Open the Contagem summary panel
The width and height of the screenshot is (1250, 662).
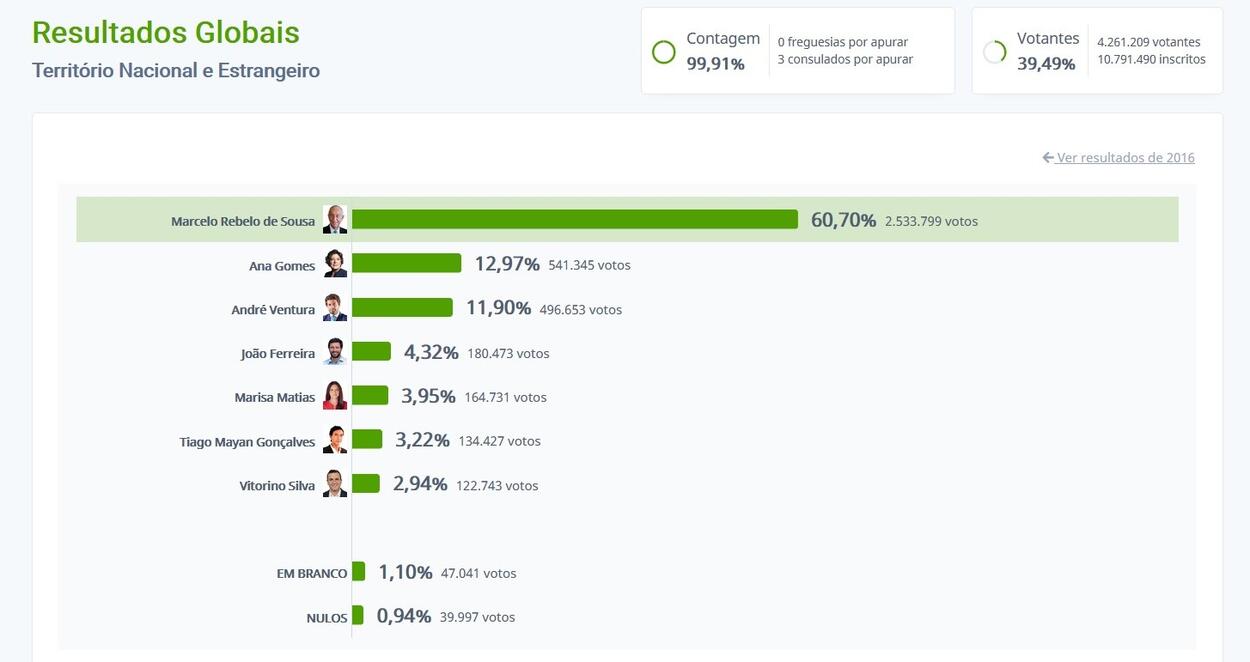click(797, 50)
